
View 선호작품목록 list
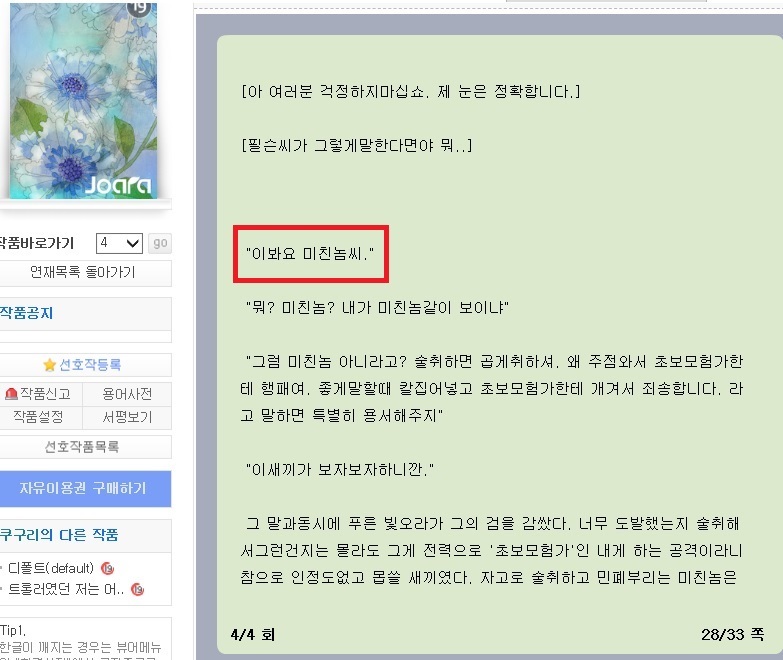[82, 446]
